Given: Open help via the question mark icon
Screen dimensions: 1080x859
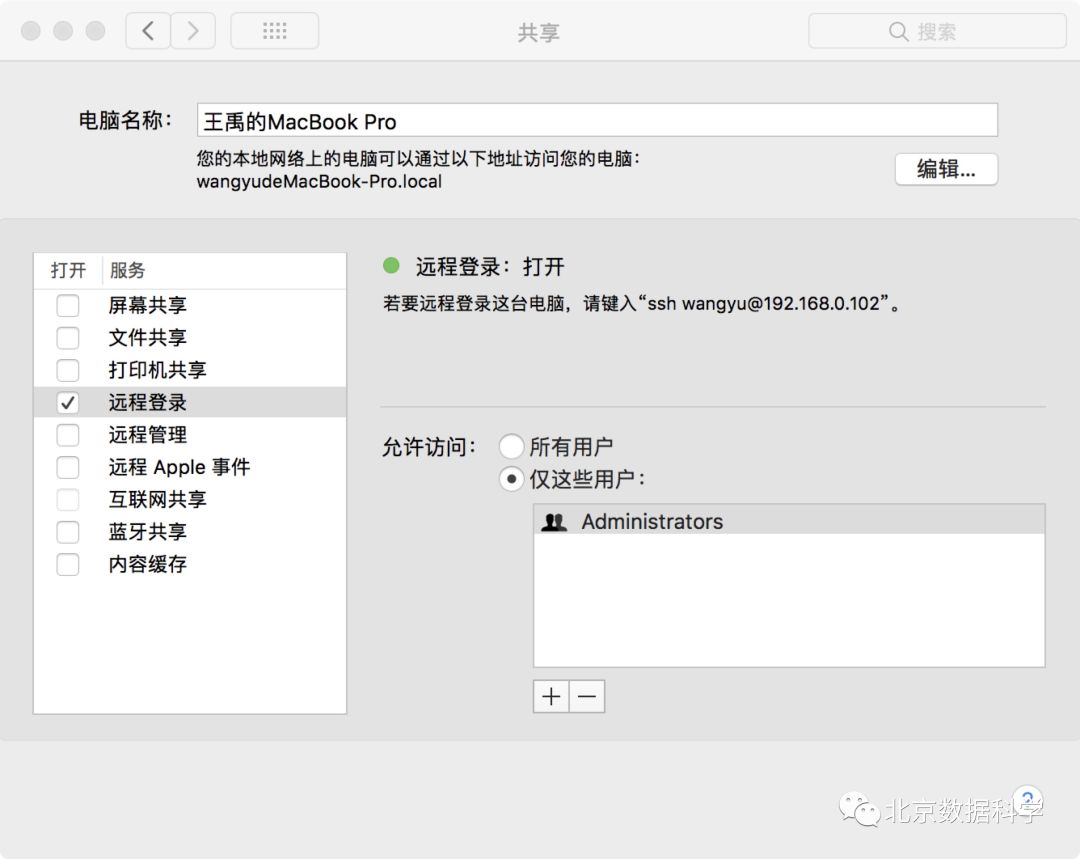Looking at the screenshot, I should click(1029, 800).
